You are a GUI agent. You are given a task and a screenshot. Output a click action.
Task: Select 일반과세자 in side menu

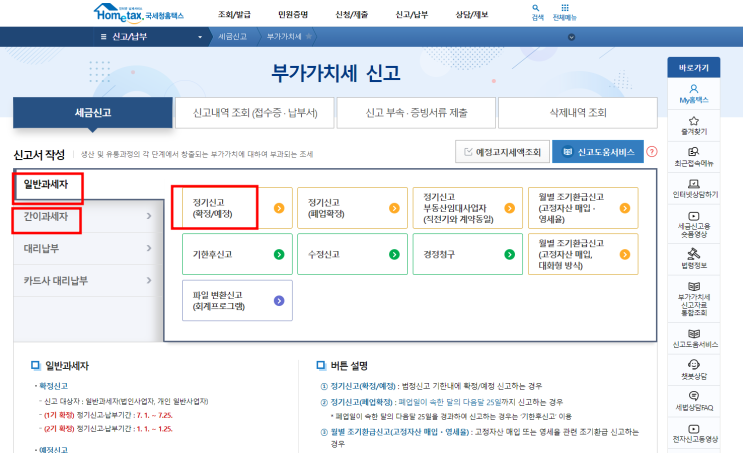46,184
